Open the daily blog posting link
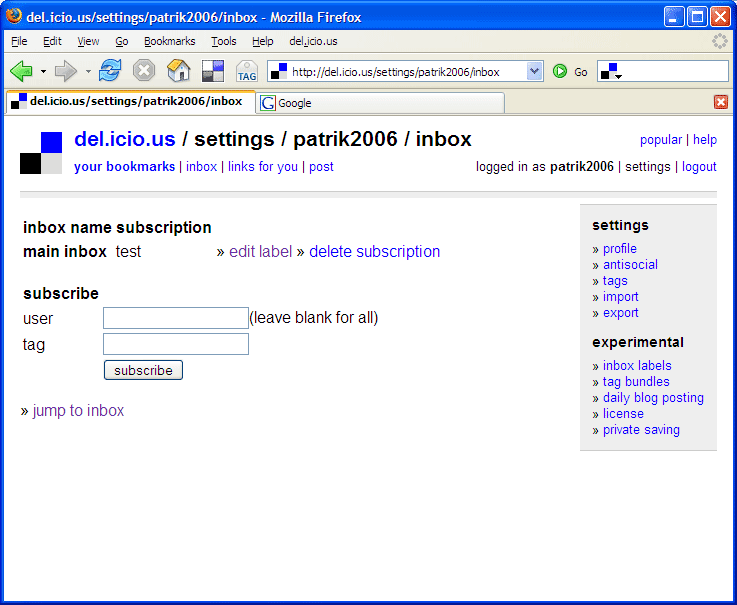The width and height of the screenshot is (737, 605). [x=653, y=398]
